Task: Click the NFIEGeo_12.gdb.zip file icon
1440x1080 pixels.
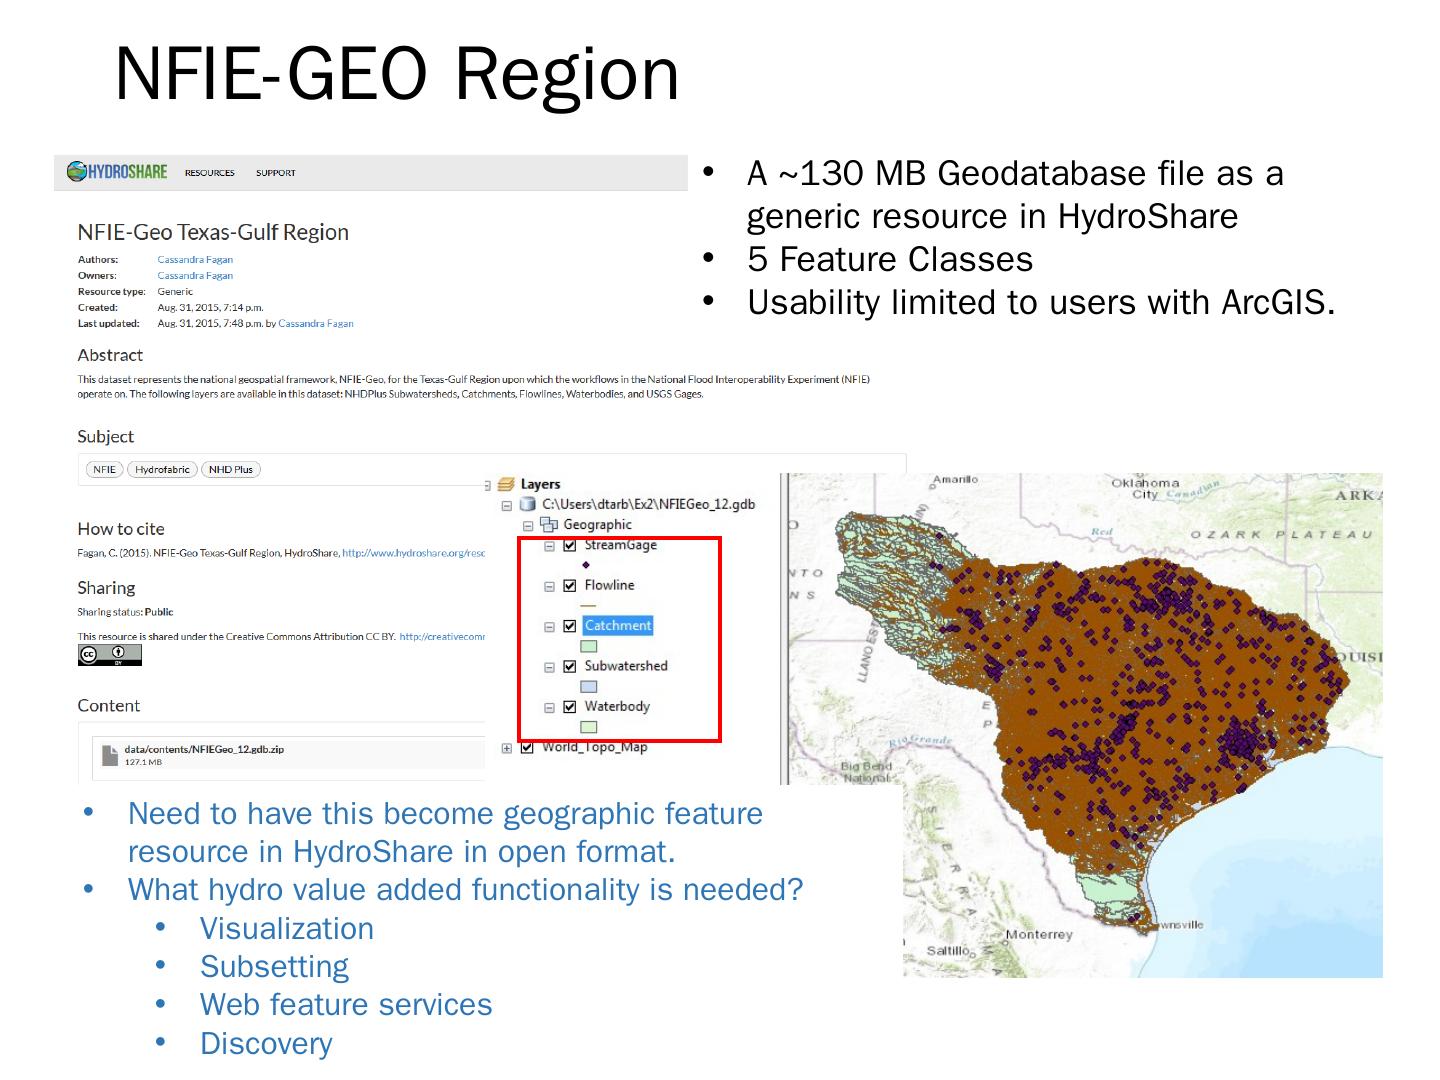Action: (x=109, y=754)
